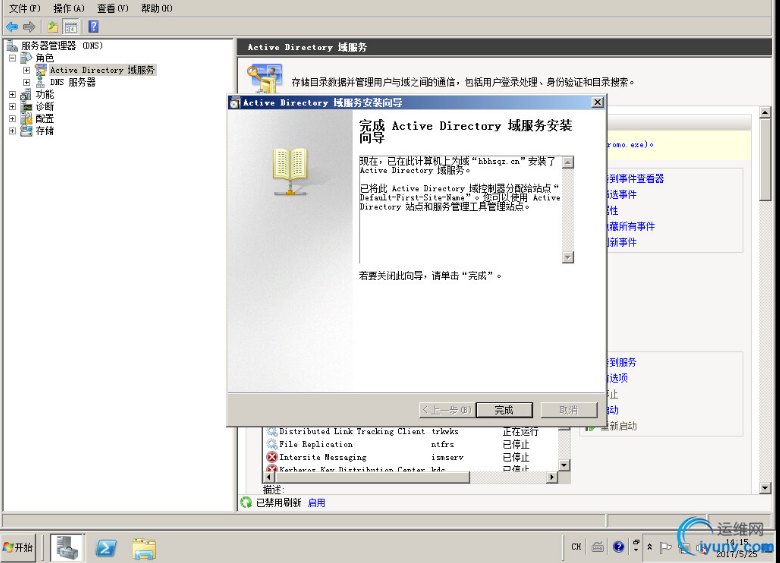Click the green refresh icon beside 已禁用刷新
The width and height of the screenshot is (780, 563).
click(246, 502)
